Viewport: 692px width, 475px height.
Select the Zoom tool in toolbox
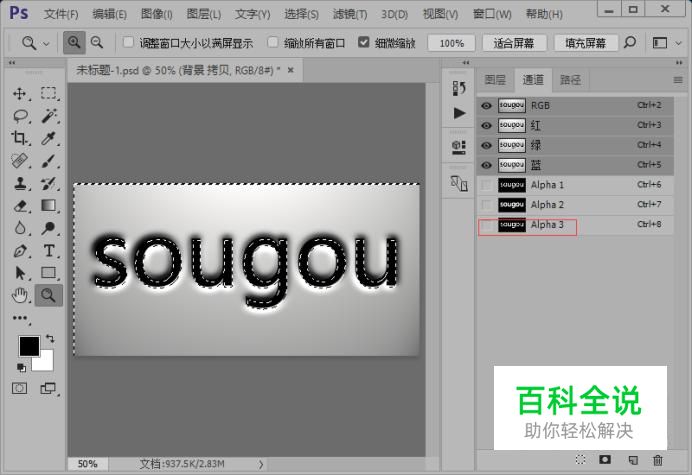[x=49, y=295]
